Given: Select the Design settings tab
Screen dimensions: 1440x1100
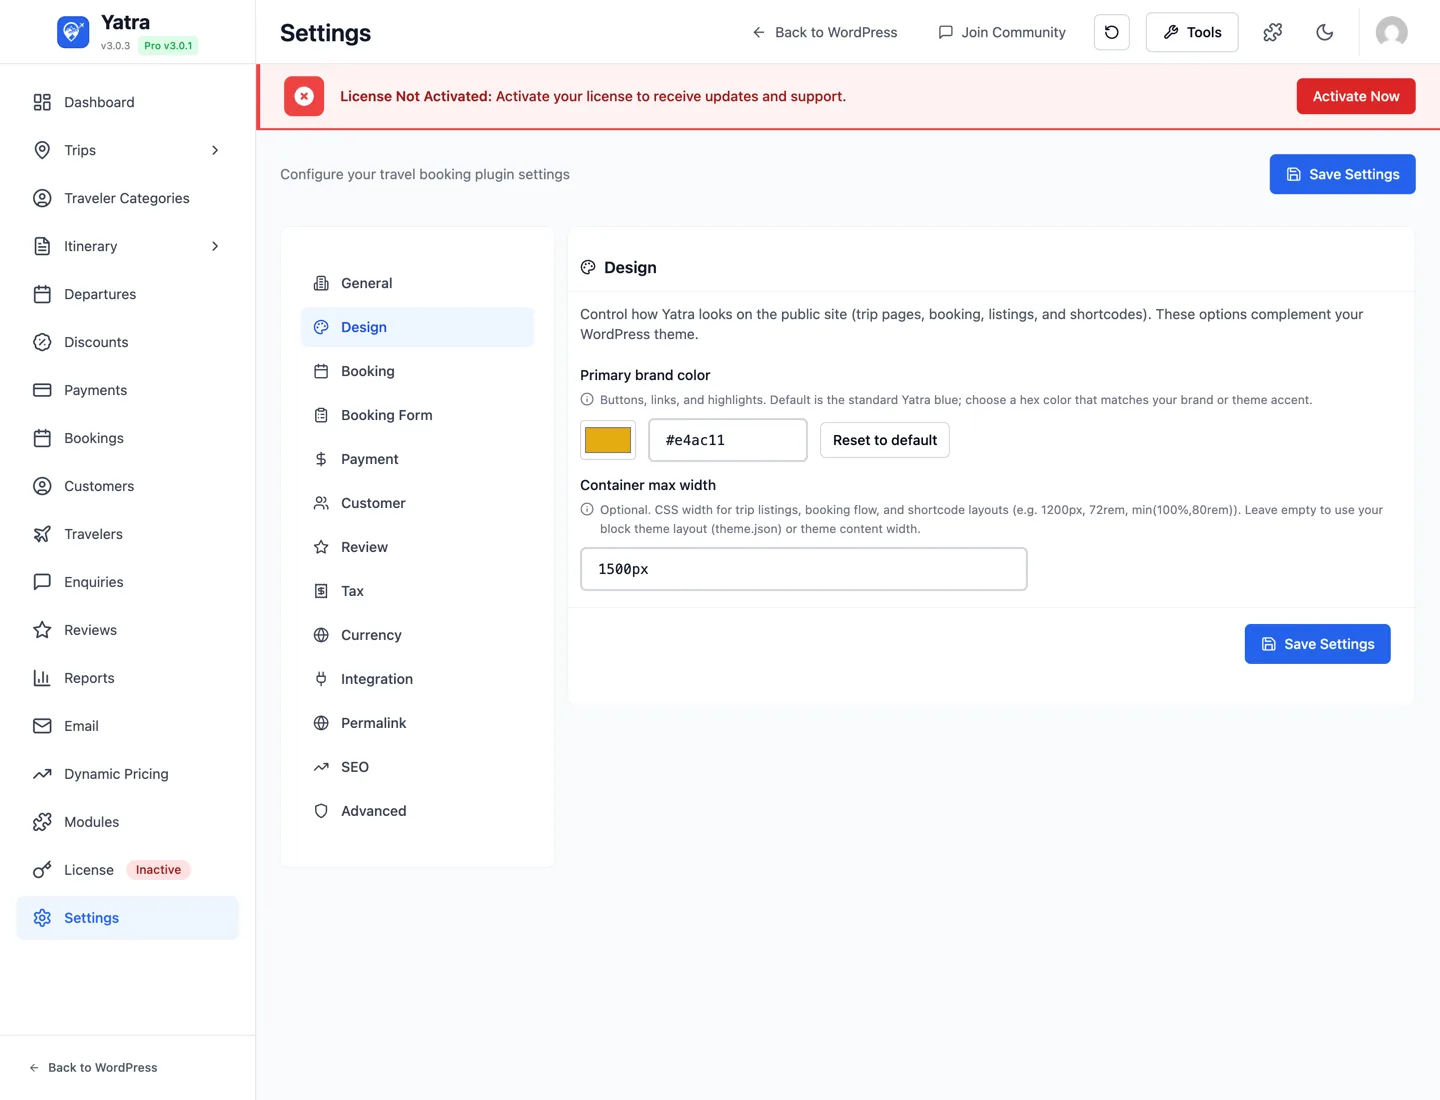Looking at the screenshot, I should click(417, 327).
